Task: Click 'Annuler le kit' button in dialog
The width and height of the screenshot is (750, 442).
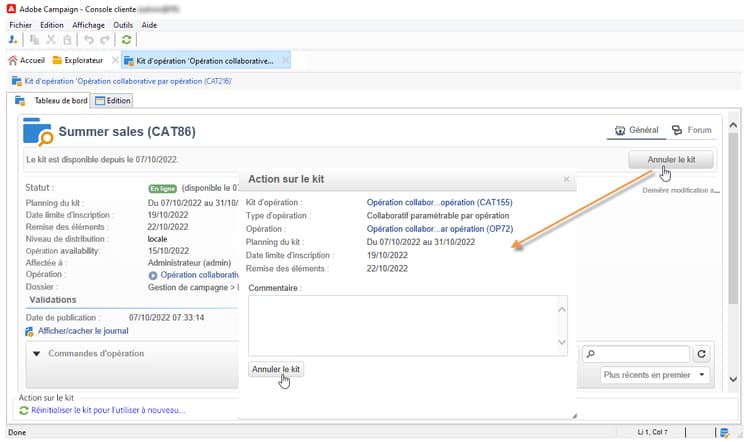Action: pos(276,370)
